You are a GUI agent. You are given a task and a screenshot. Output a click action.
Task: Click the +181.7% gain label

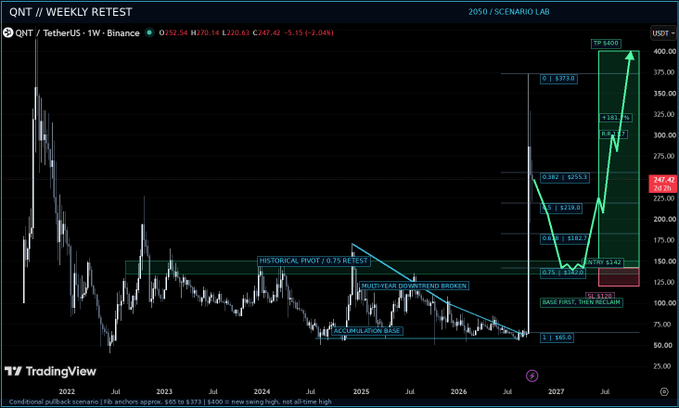pos(616,117)
